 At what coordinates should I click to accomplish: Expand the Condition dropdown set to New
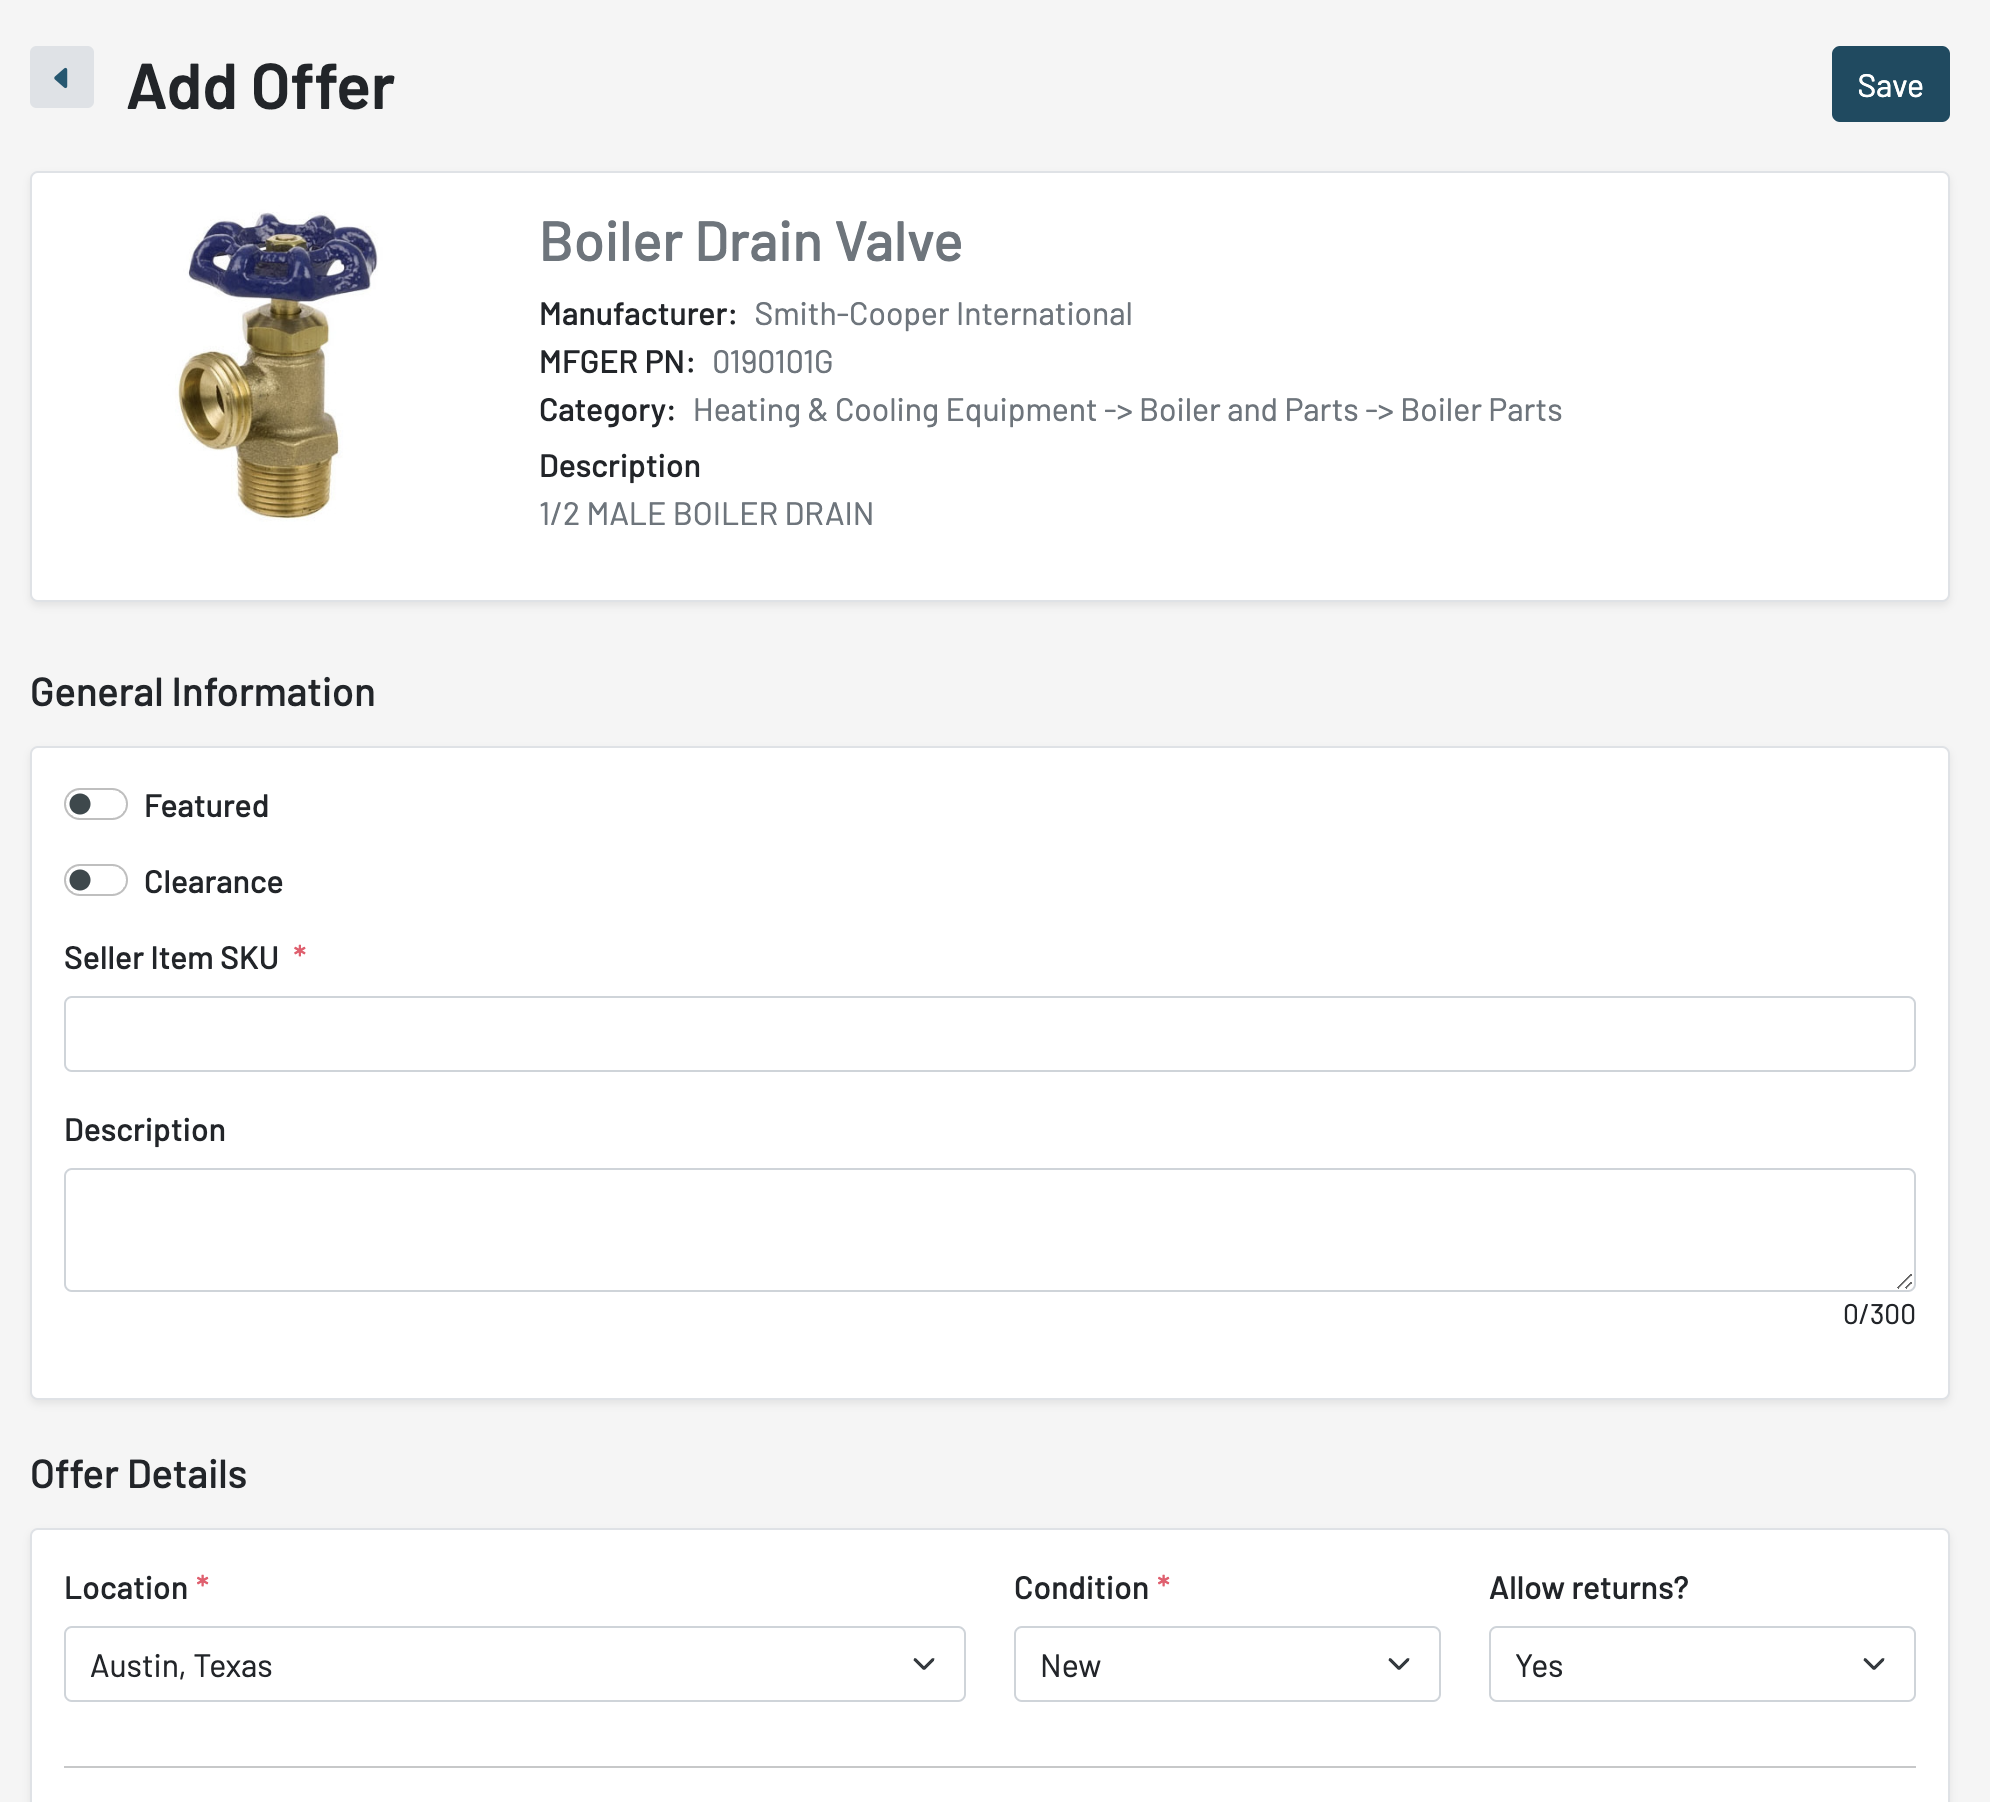click(x=1226, y=1665)
